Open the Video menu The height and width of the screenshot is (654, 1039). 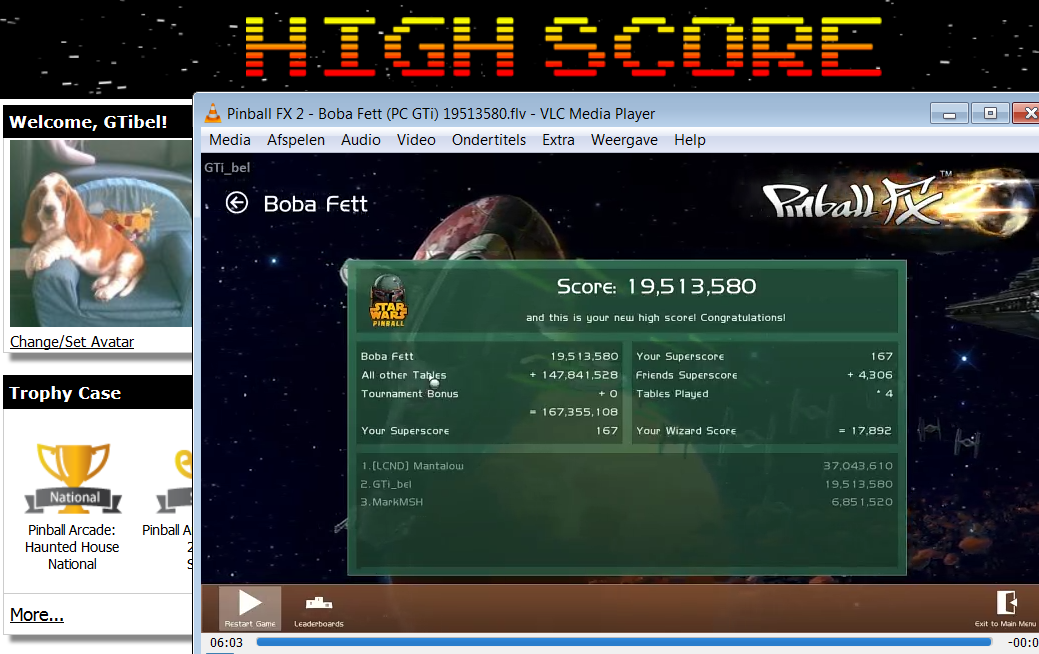pyautogui.click(x=416, y=140)
